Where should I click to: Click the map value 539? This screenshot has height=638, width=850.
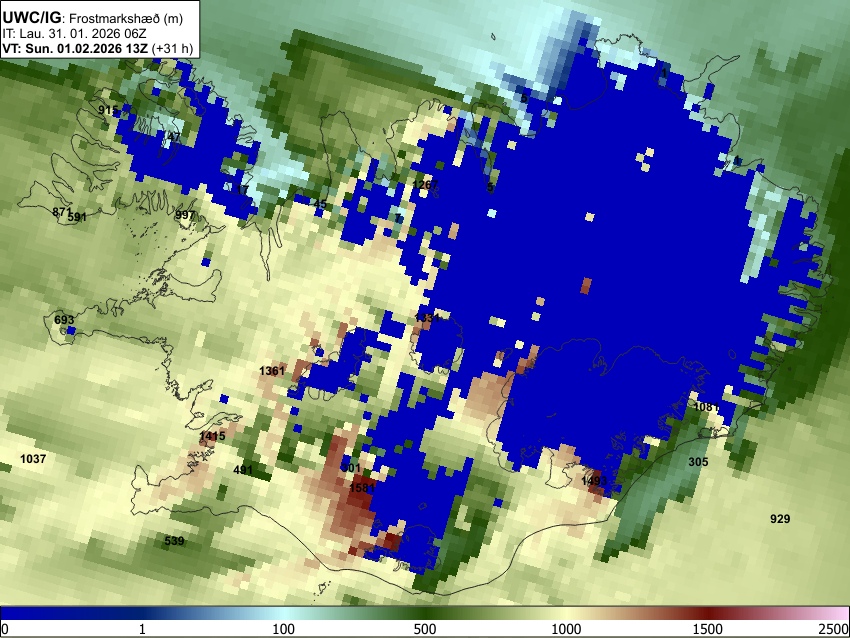(x=174, y=540)
